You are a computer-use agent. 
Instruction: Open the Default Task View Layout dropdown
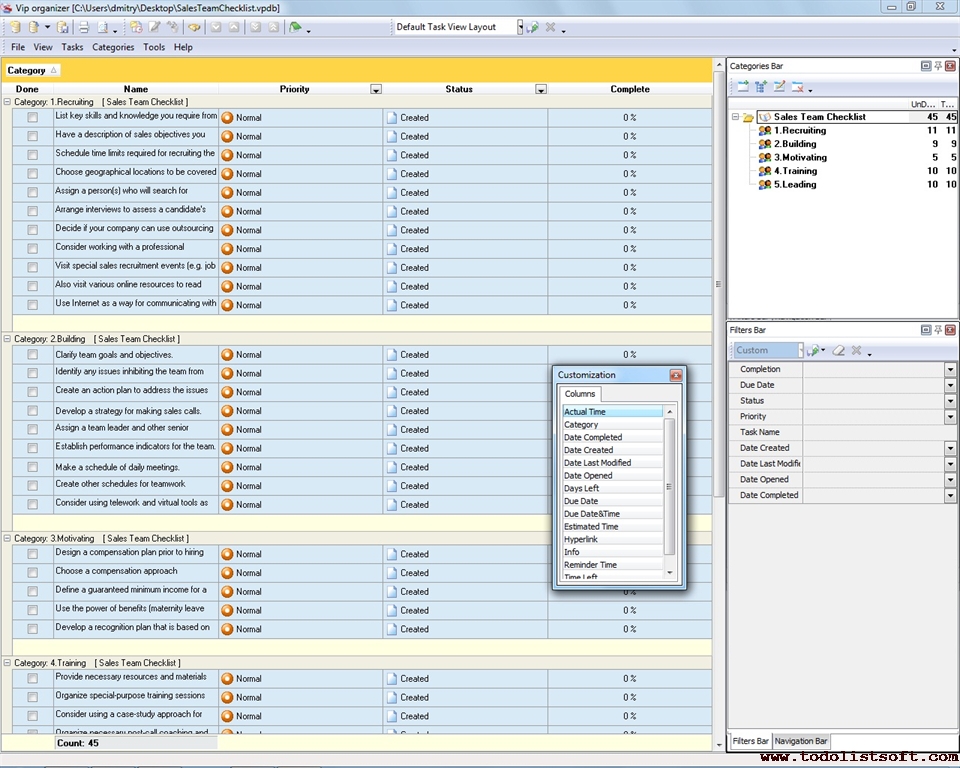[x=520, y=27]
